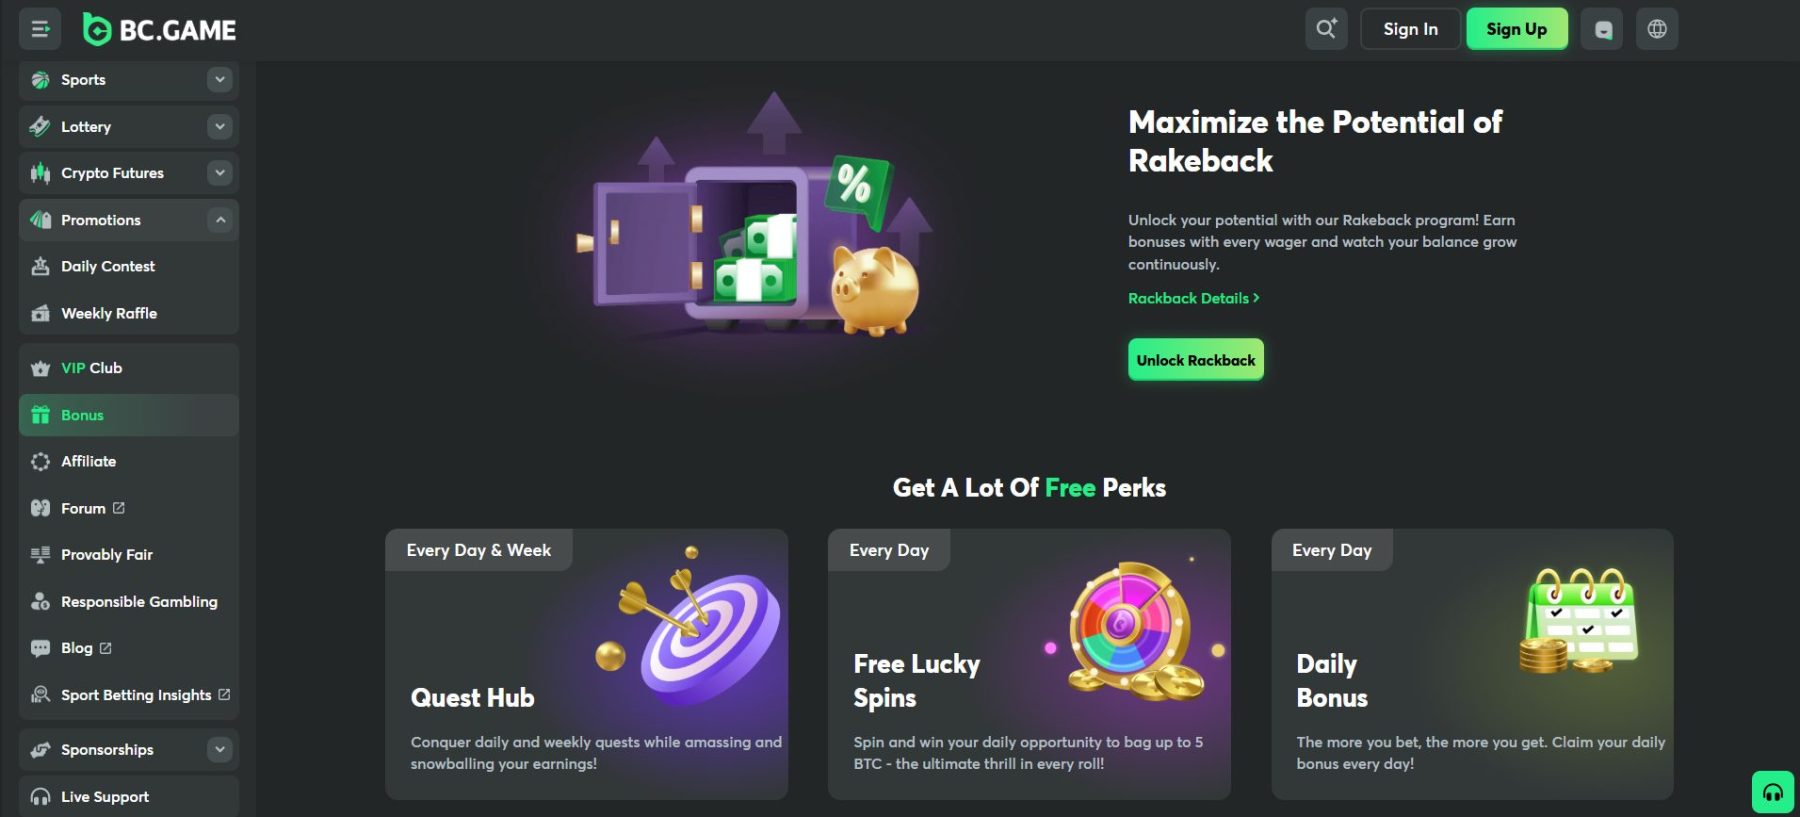Go to the BC.GAME logo home
1800x817 pixels.
point(160,30)
